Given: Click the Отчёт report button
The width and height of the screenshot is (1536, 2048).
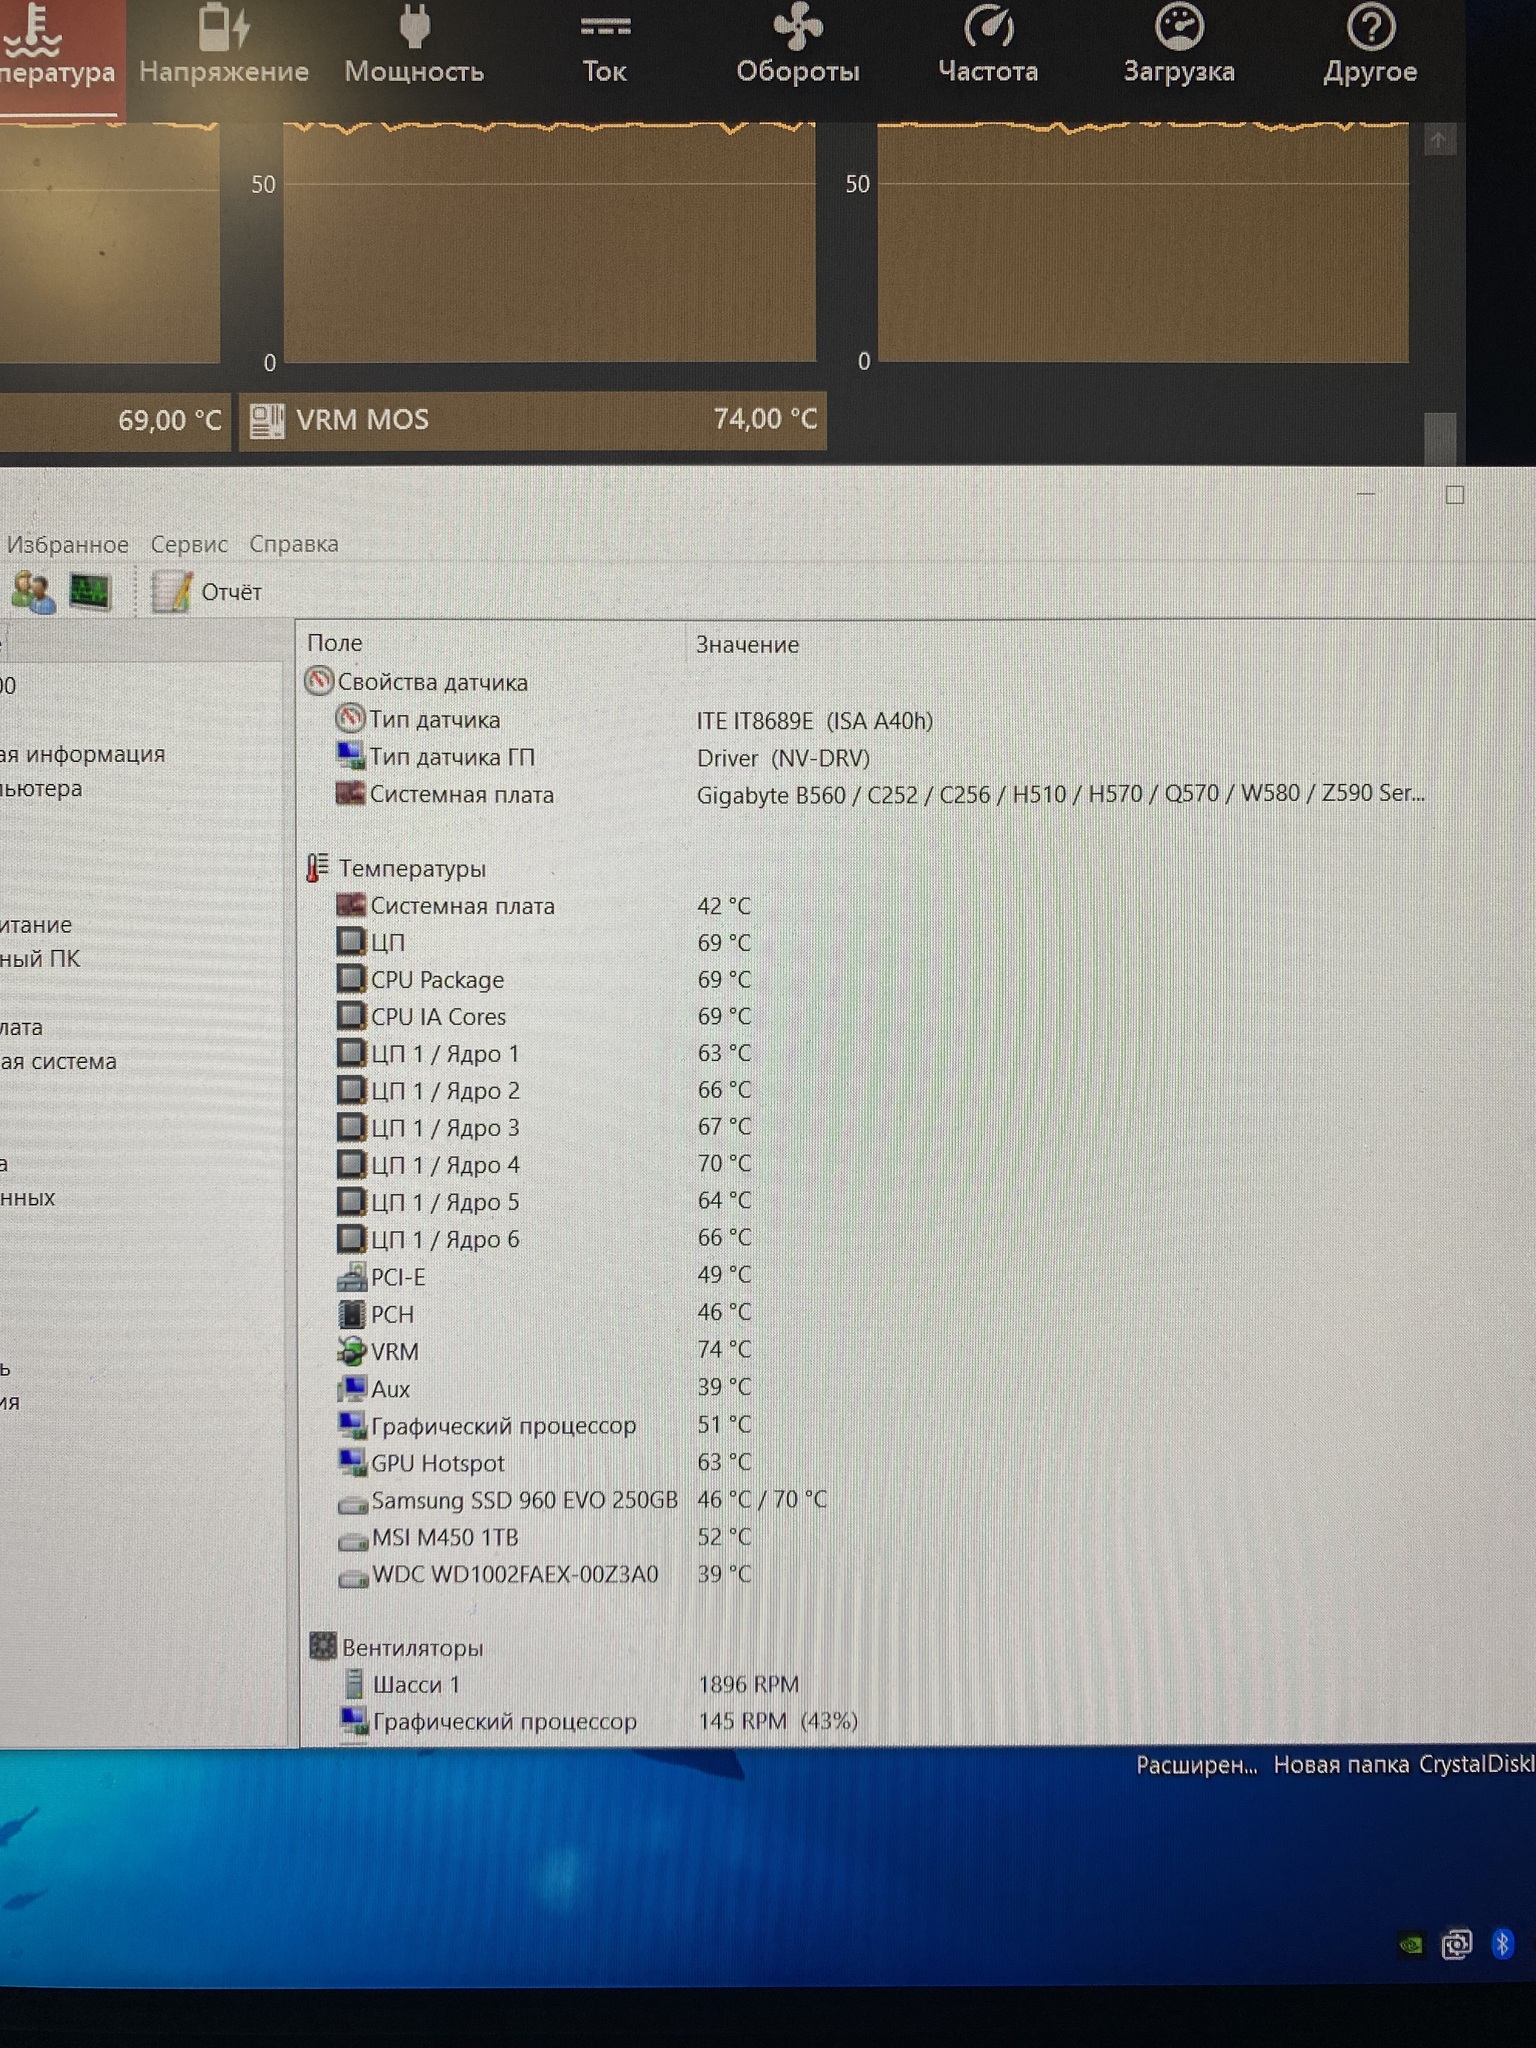Looking at the screenshot, I should click(x=207, y=592).
